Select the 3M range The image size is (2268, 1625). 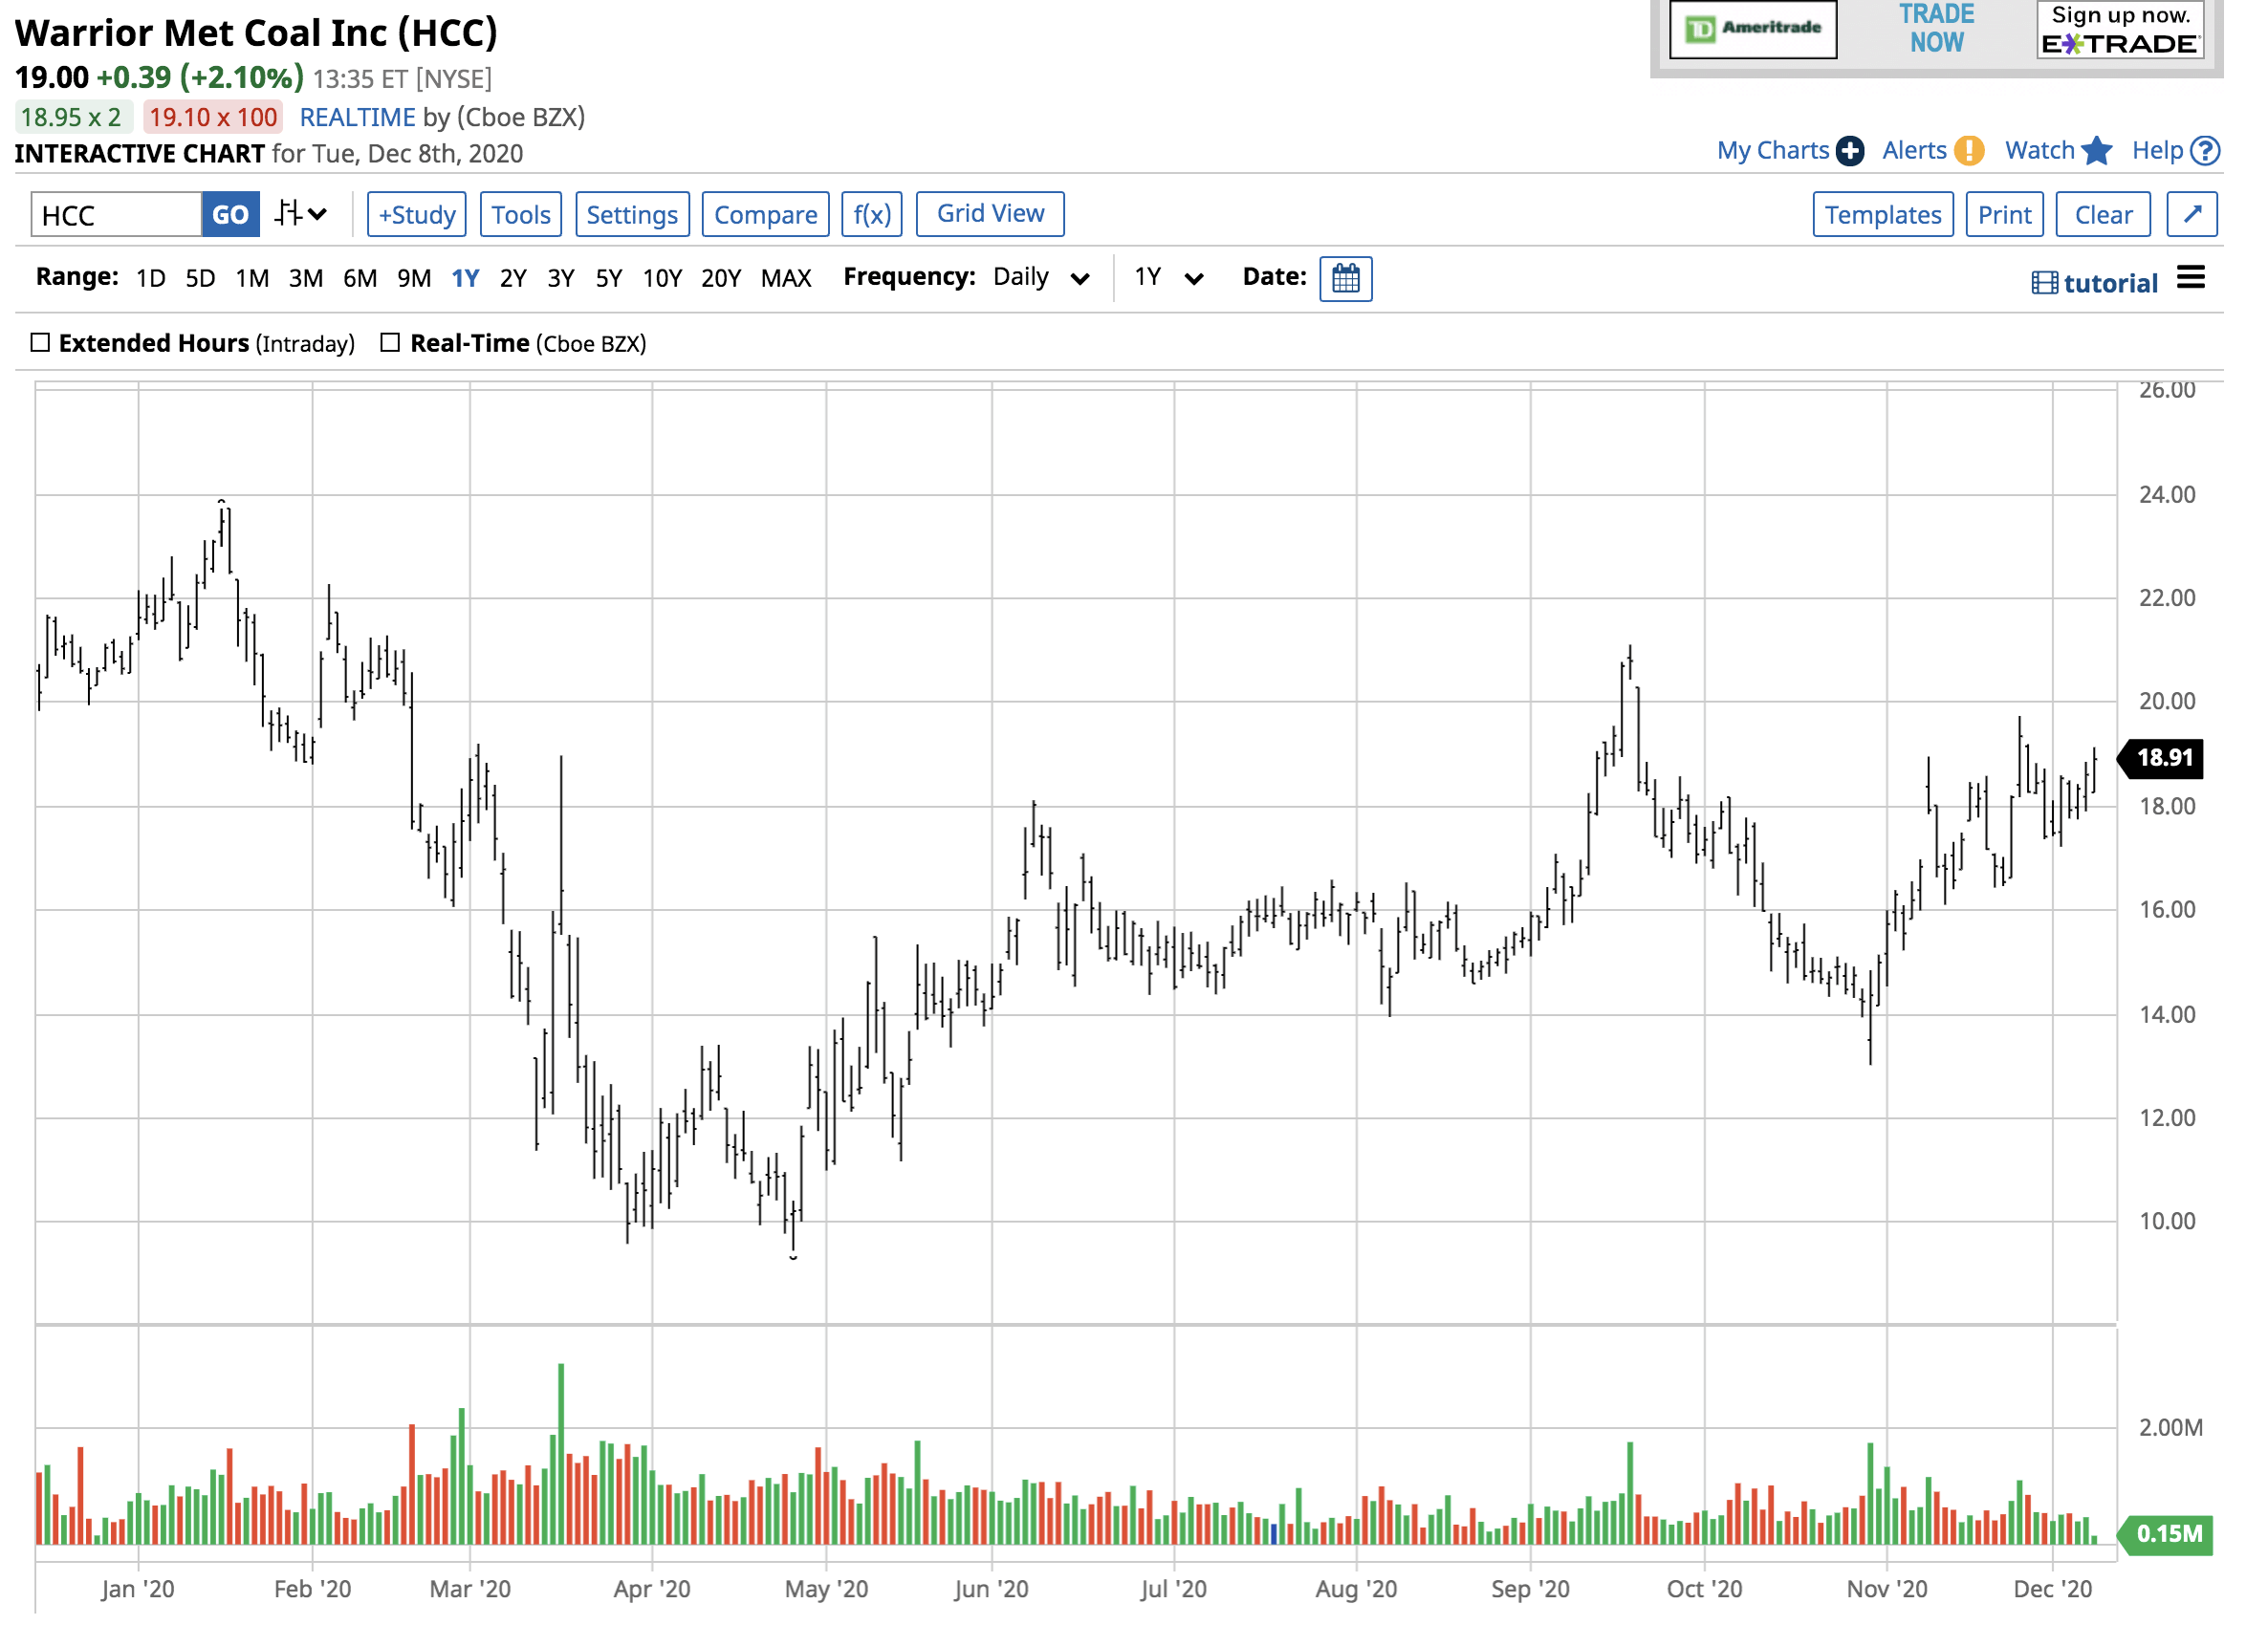[x=306, y=278]
